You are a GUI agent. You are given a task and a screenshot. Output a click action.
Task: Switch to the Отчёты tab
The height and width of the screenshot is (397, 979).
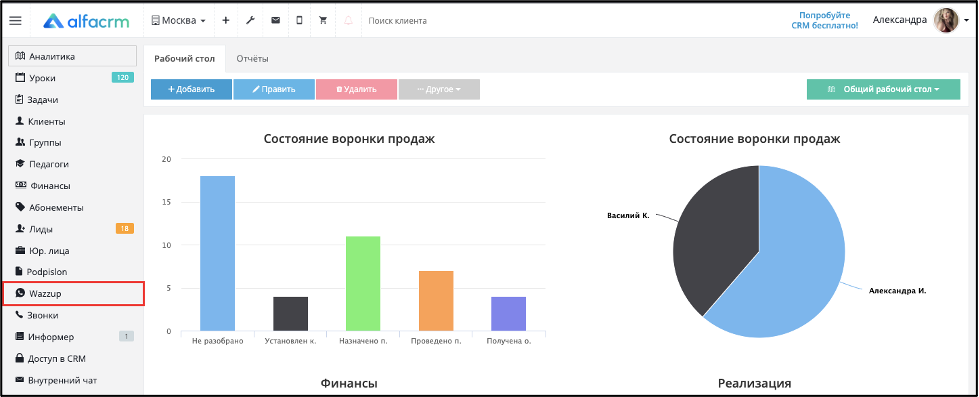point(252,59)
